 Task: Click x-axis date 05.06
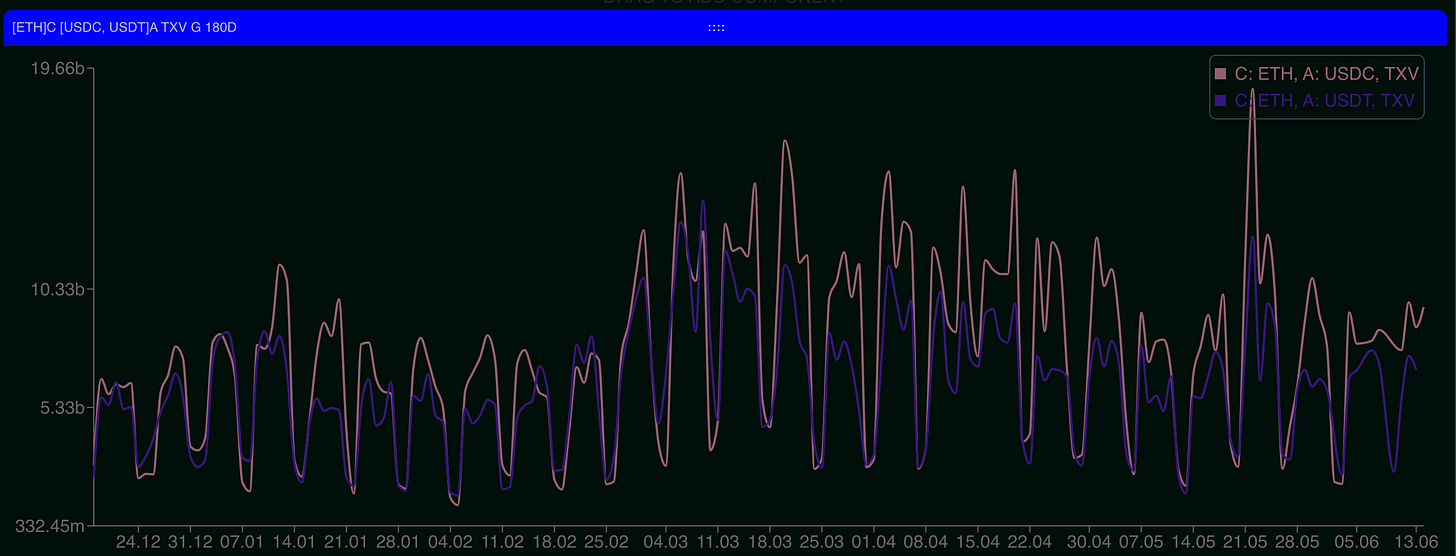pos(1356,542)
